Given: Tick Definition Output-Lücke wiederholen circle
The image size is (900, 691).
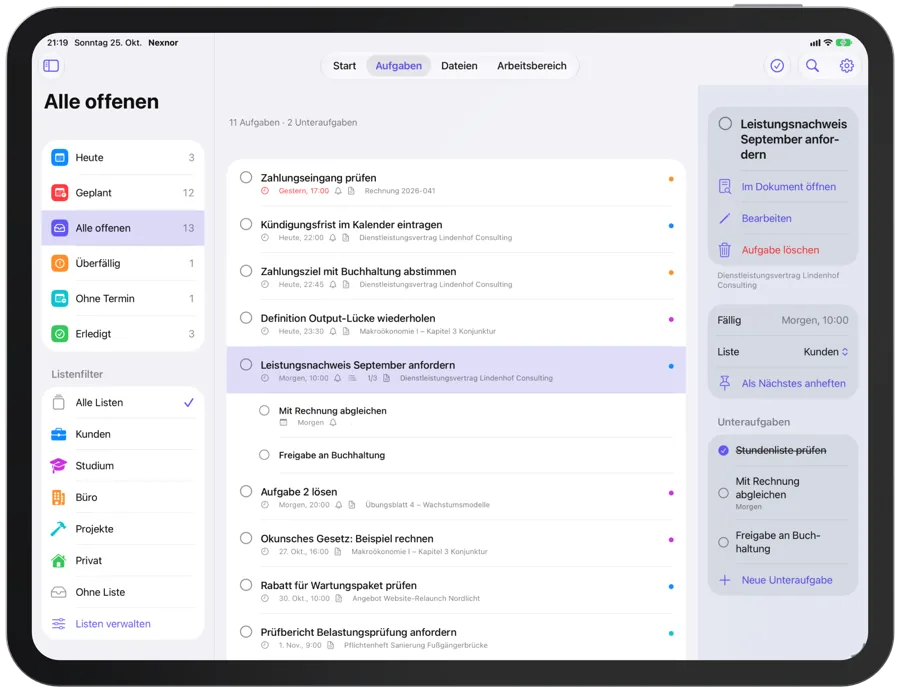Looking at the screenshot, I should click(246, 318).
